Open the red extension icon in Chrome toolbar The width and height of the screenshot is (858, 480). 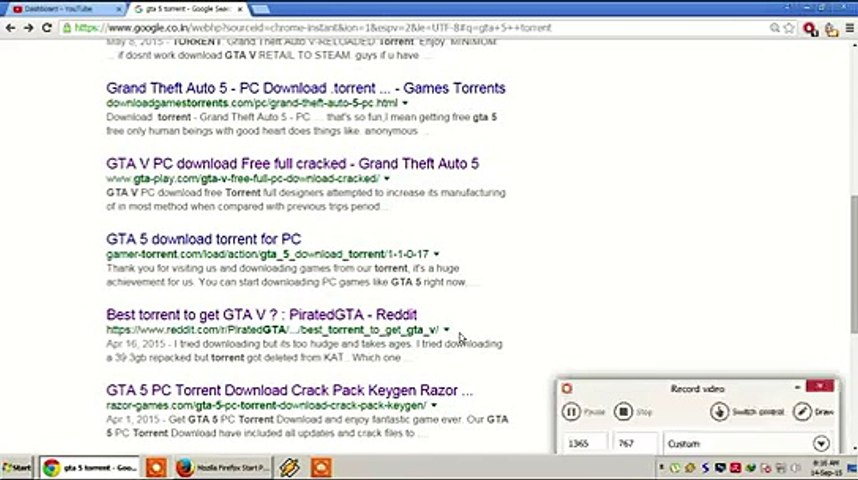(810, 29)
